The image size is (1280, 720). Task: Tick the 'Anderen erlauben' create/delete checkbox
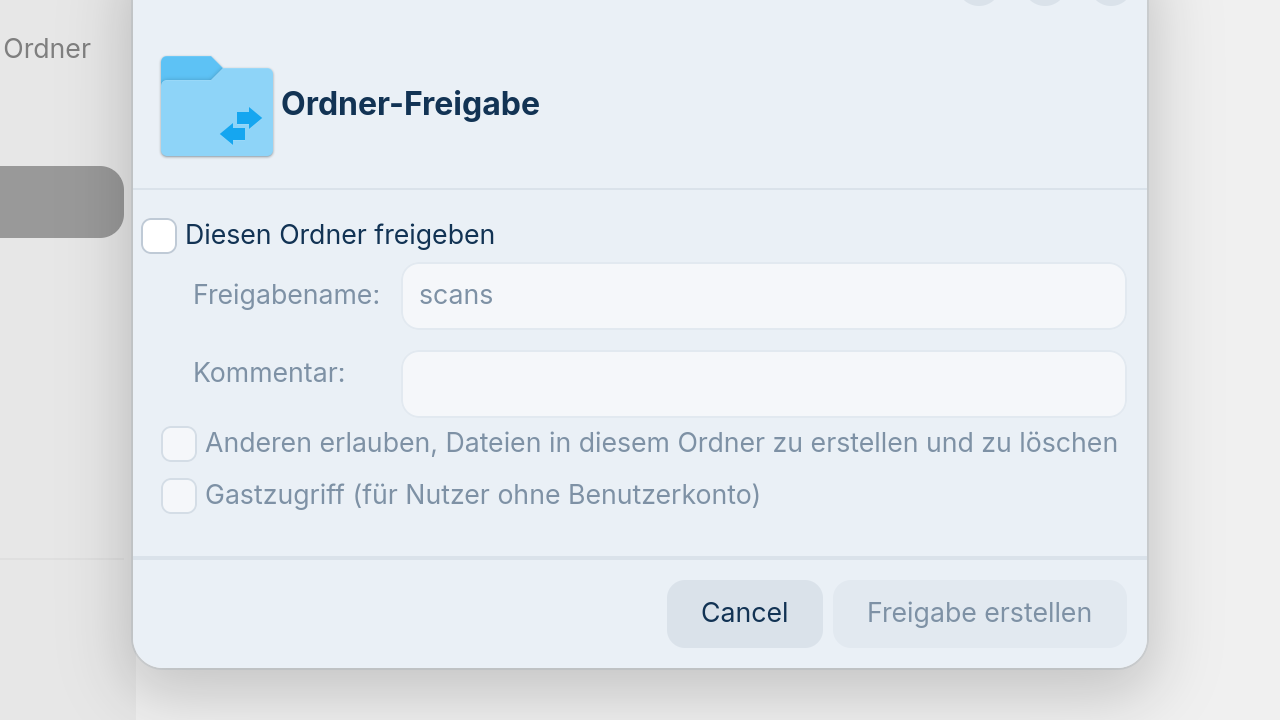(x=179, y=444)
